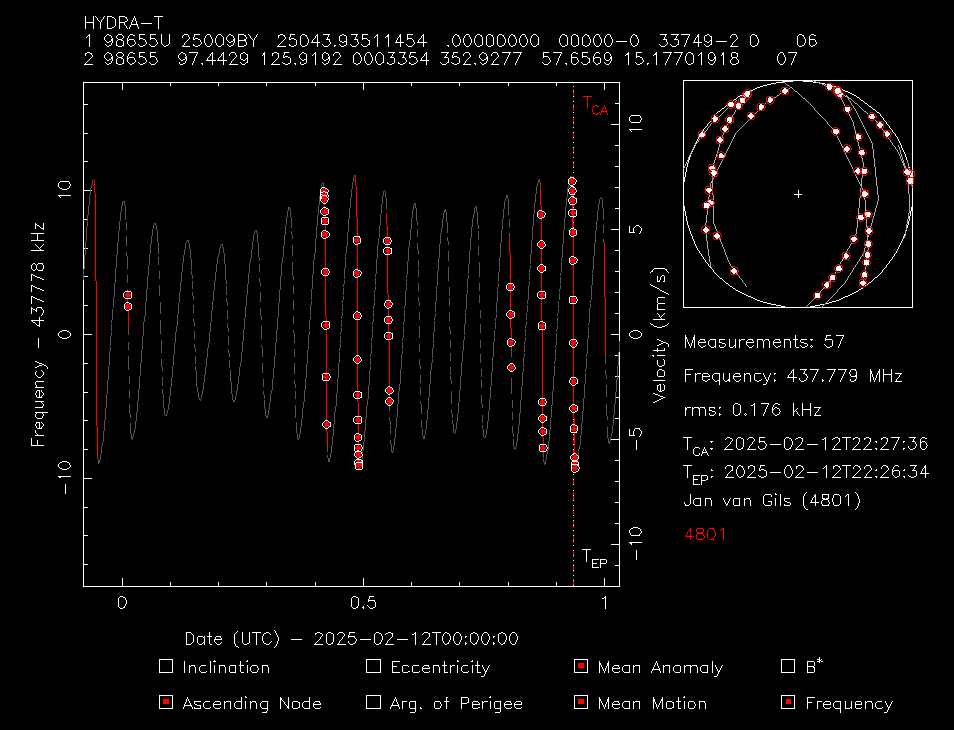Enable the B* drag term checkbox

tap(788, 666)
